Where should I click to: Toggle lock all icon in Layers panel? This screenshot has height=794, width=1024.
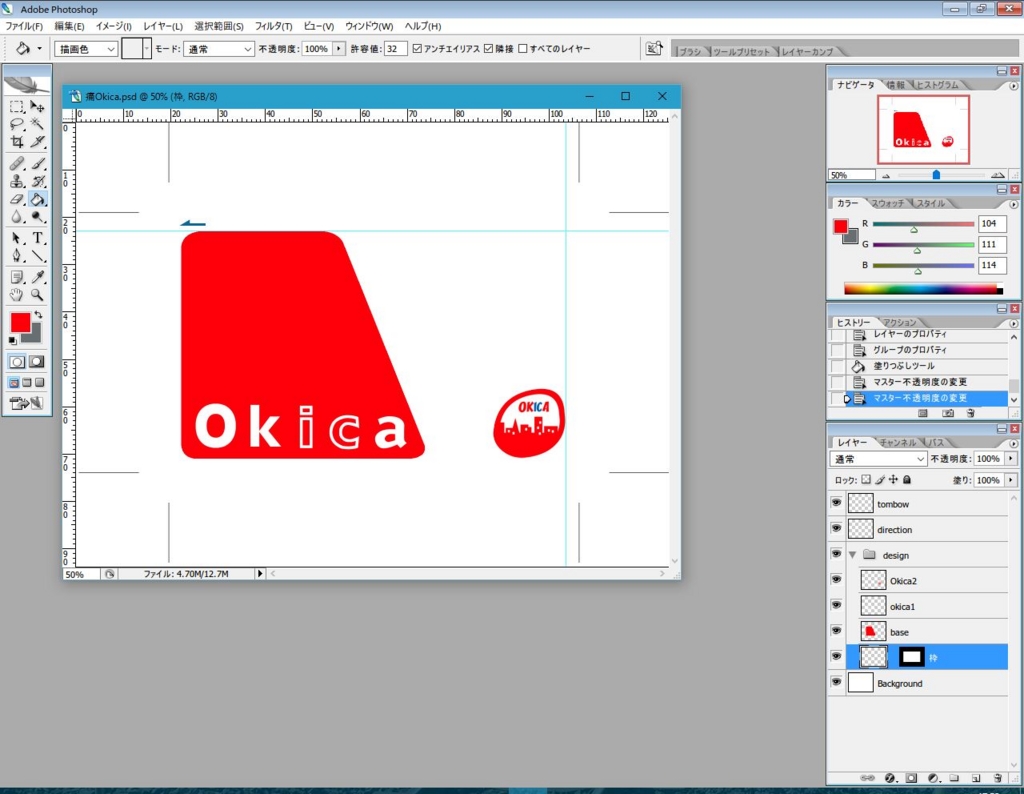click(907, 480)
